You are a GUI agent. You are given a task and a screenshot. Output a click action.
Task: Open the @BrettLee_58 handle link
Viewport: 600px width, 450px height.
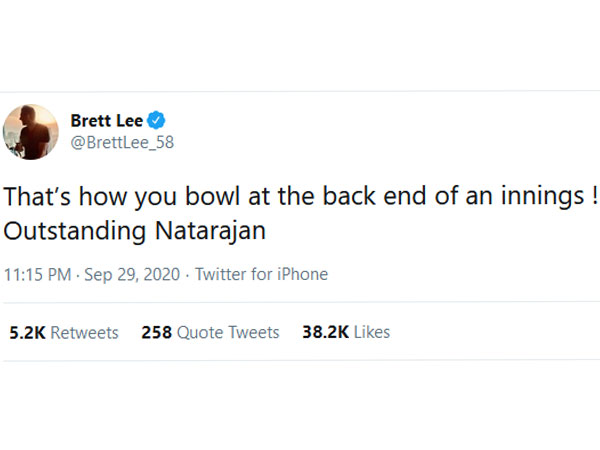pyautogui.click(x=122, y=142)
